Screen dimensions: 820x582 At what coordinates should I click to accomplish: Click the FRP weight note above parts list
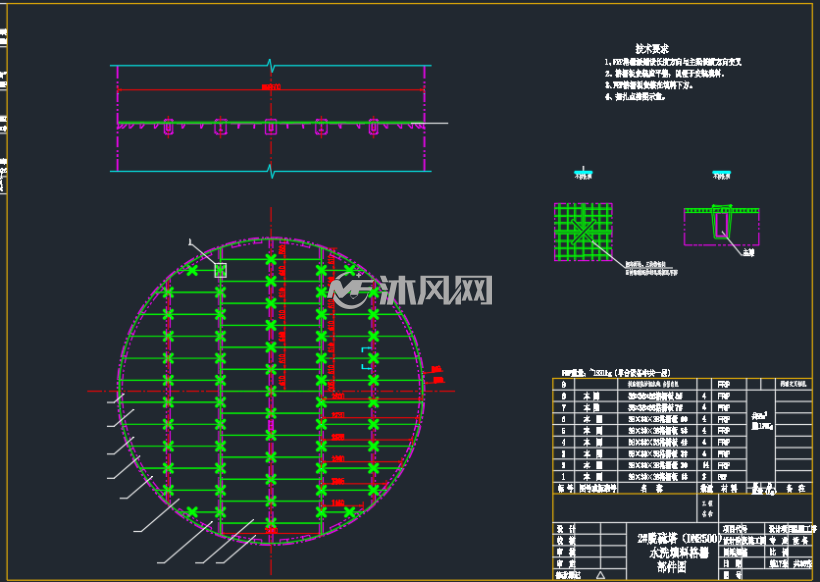616,373
